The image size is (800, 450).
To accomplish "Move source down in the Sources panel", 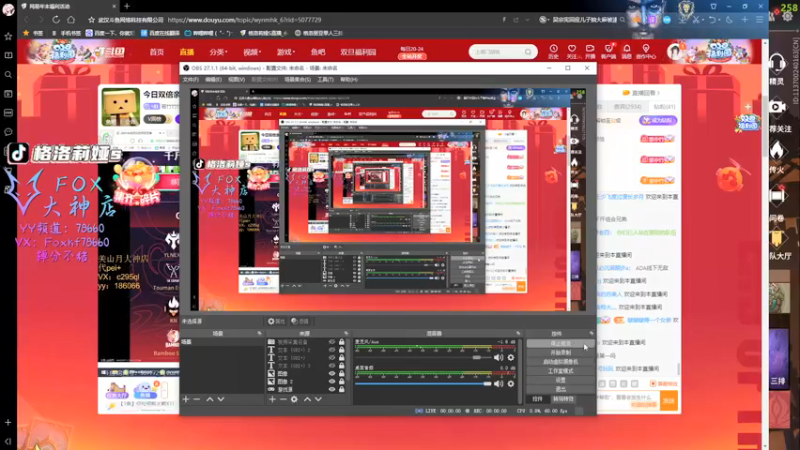I will point(318,399).
